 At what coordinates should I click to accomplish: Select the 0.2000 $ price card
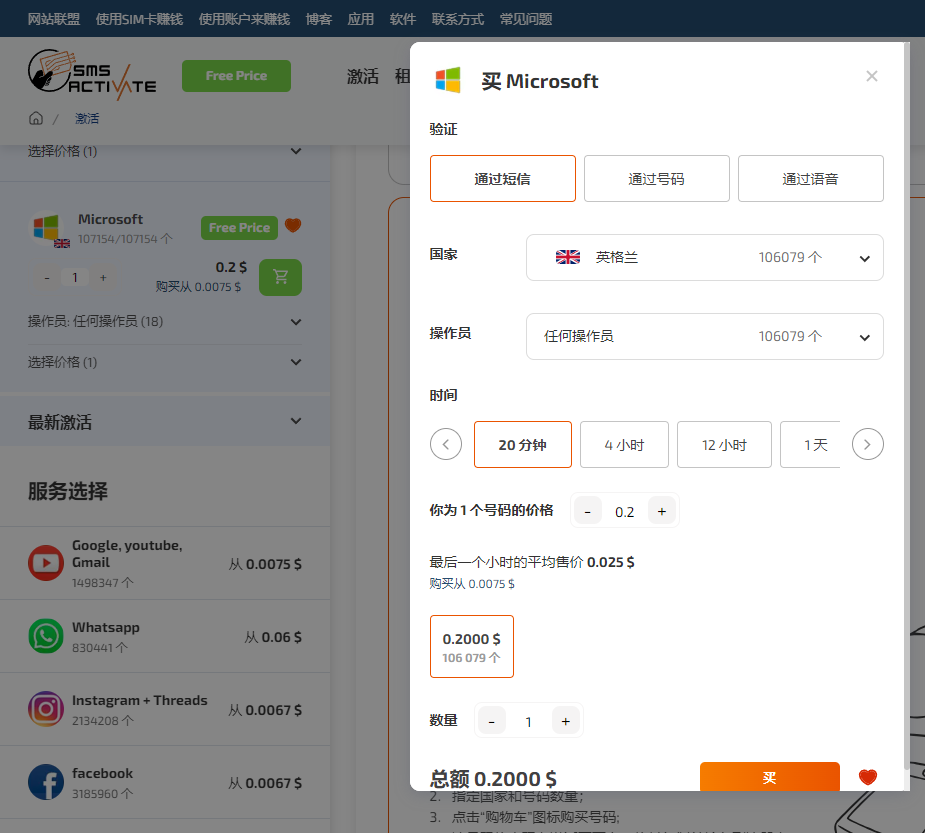(472, 647)
